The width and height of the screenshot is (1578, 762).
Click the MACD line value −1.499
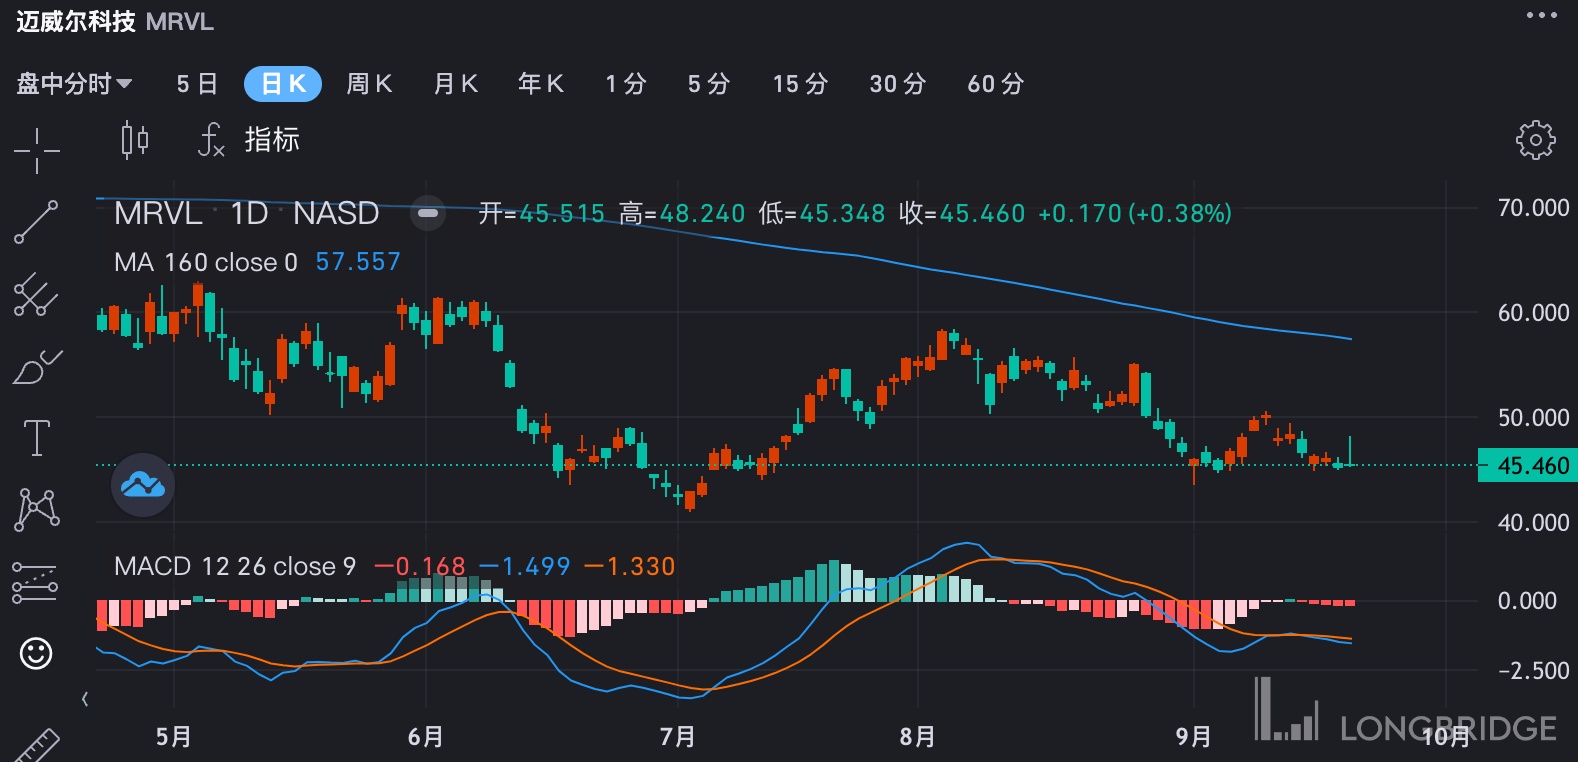pos(525,566)
